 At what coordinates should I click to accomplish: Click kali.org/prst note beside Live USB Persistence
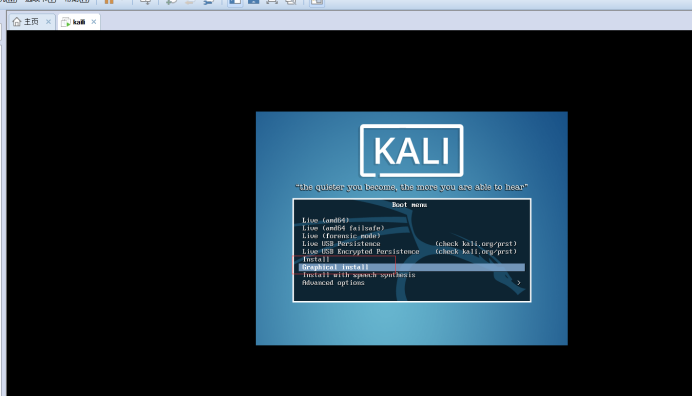(476, 244)
